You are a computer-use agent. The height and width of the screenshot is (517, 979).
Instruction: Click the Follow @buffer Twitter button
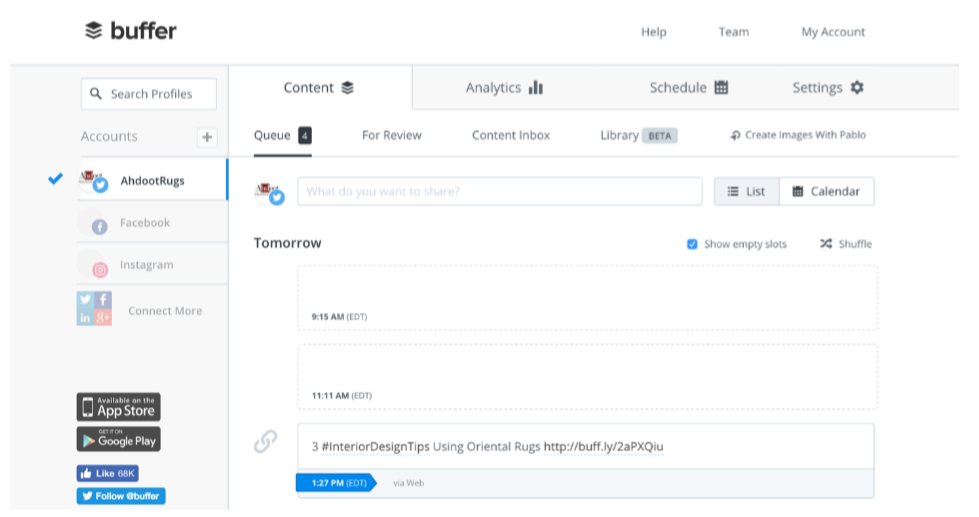[x=121, y=496]
